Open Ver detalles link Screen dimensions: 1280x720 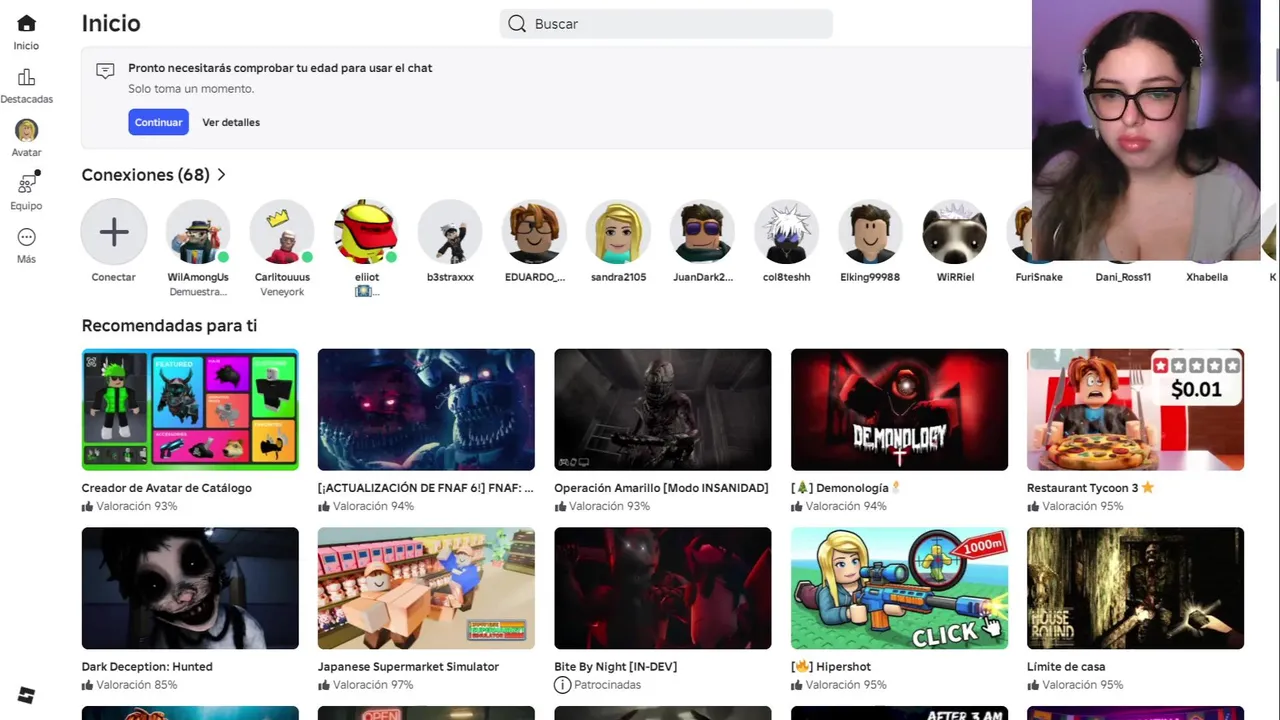(x=231, y=122)
